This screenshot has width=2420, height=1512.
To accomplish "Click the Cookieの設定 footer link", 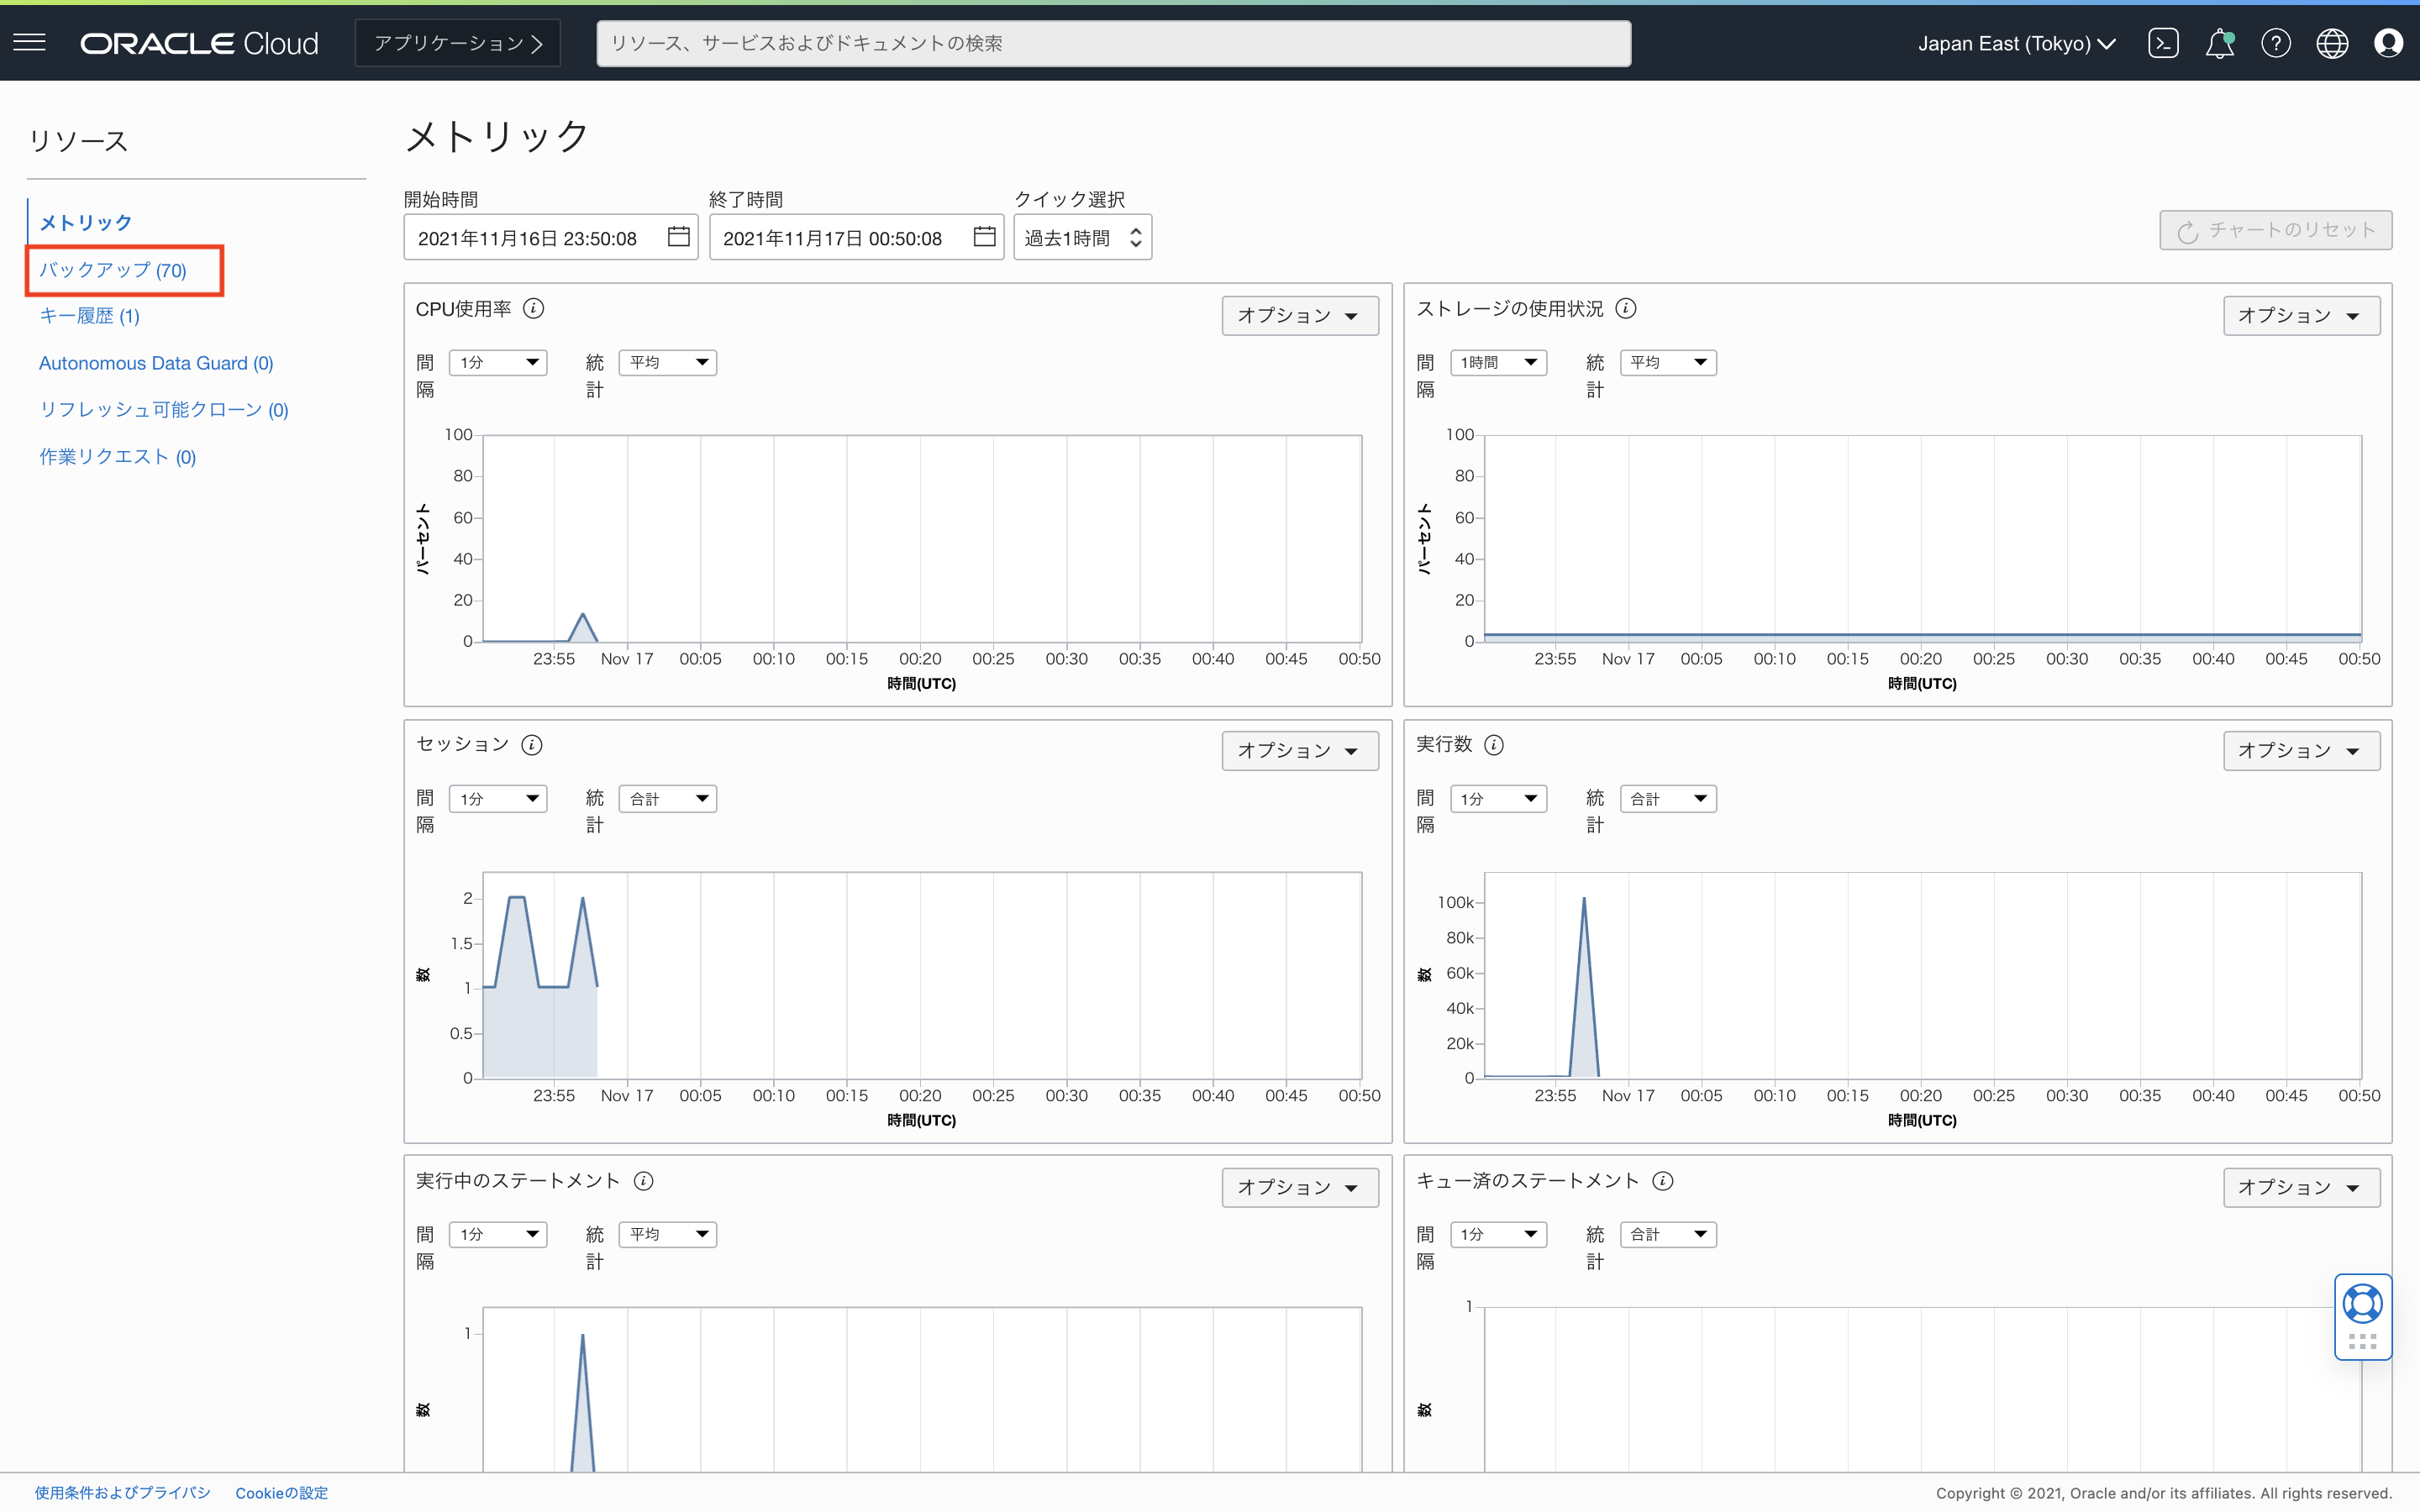I will 281,1492.
